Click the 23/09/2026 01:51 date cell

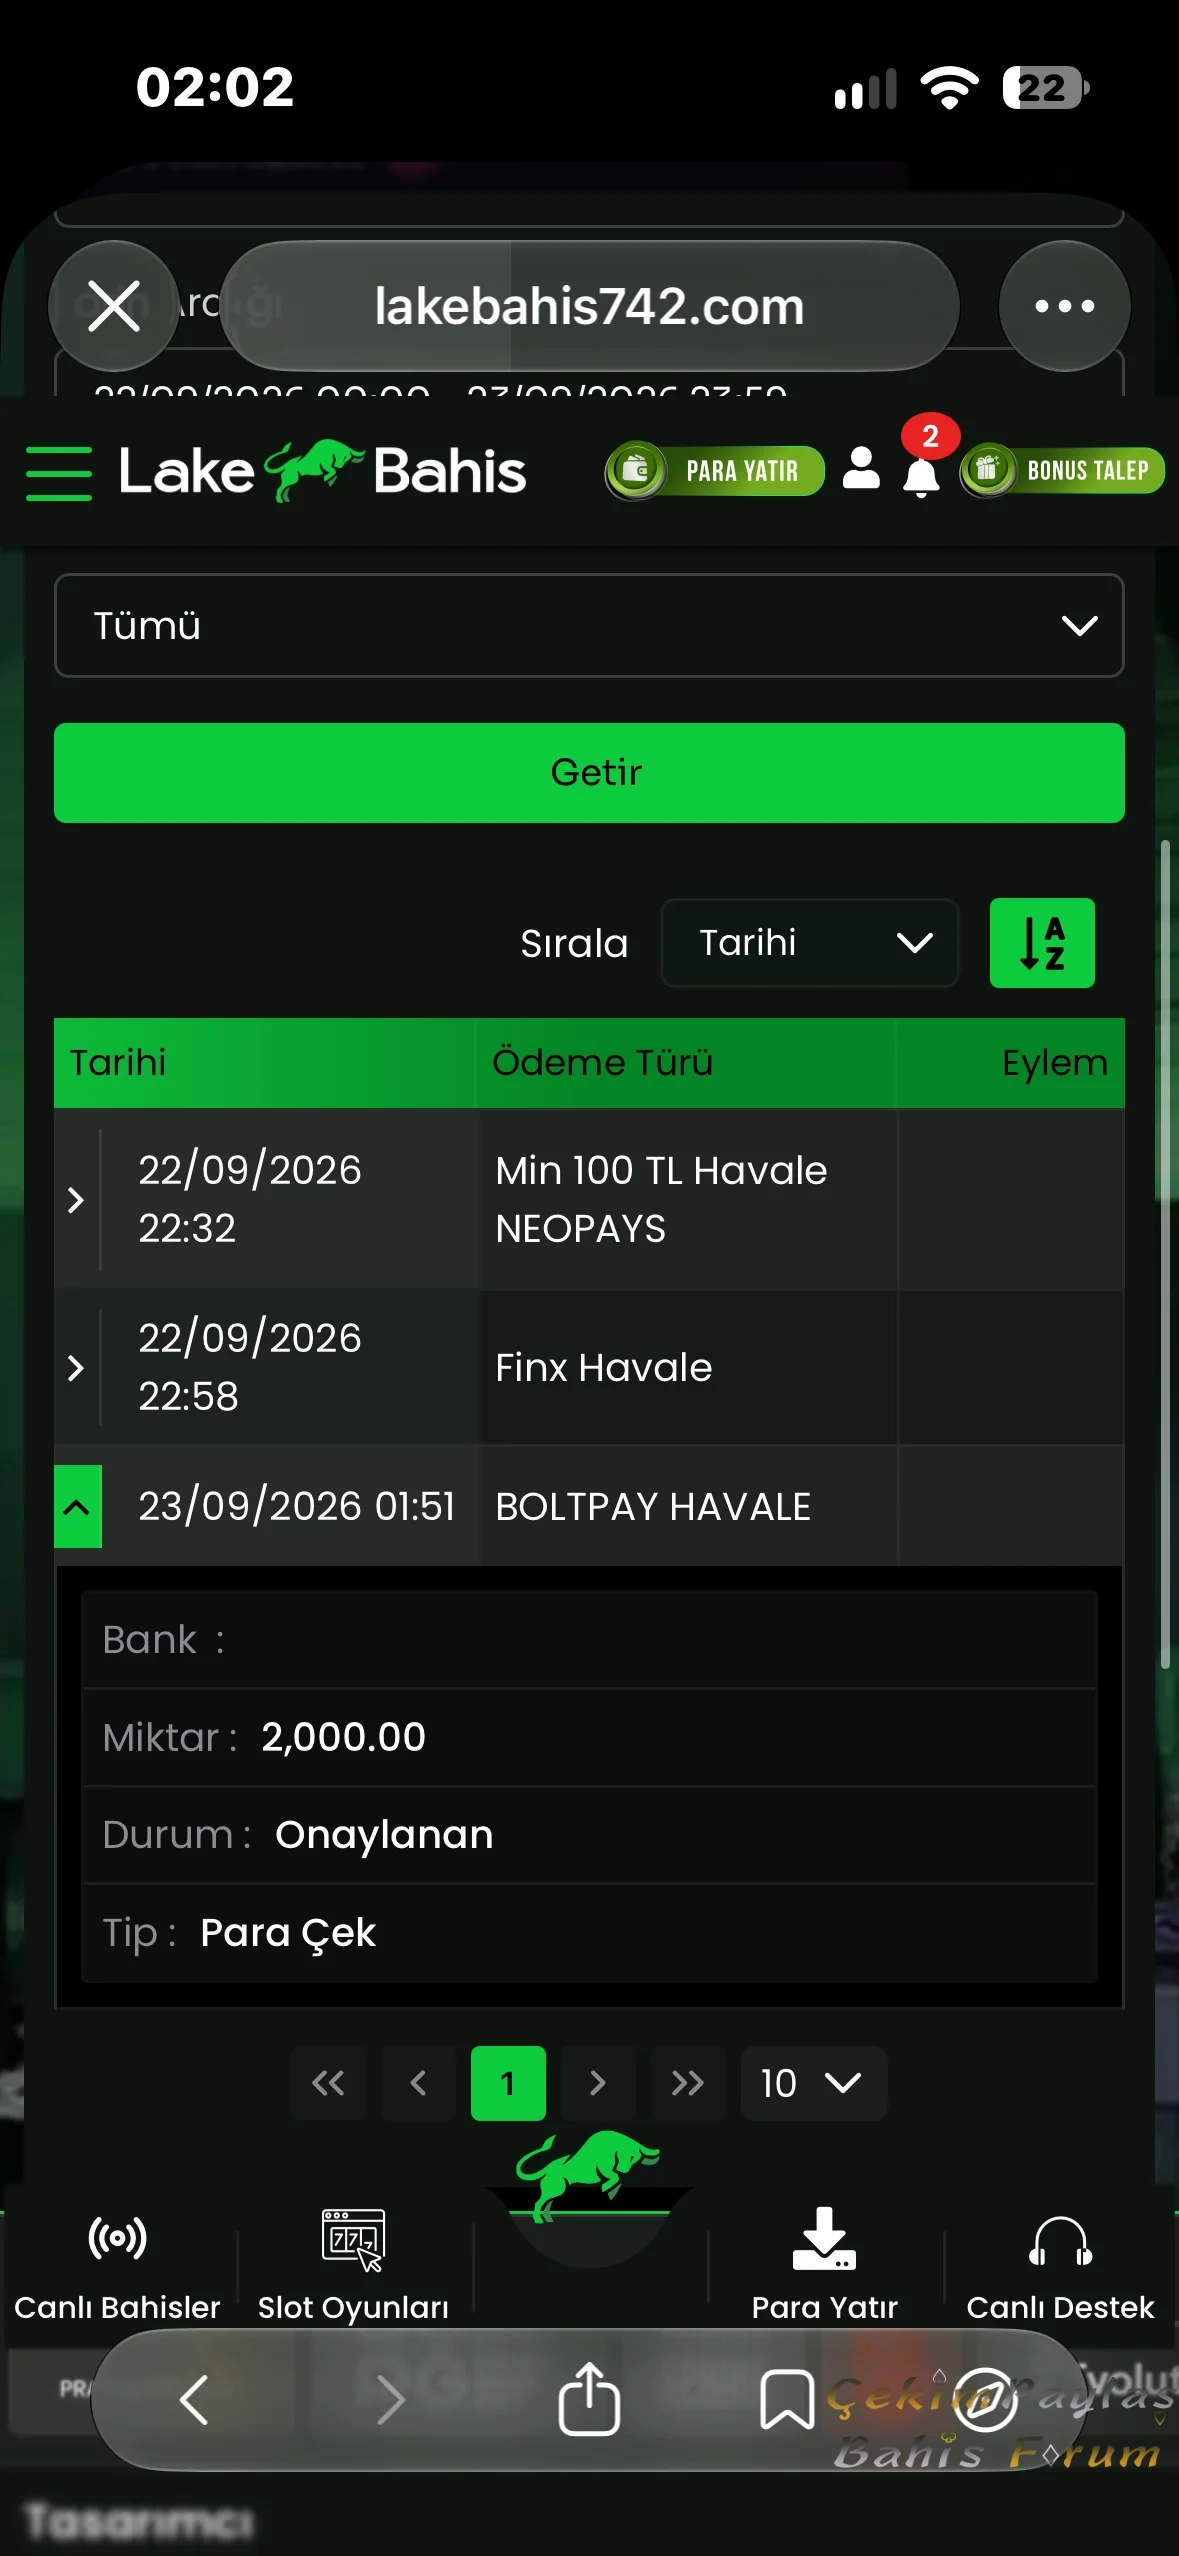coord(296,1506)
